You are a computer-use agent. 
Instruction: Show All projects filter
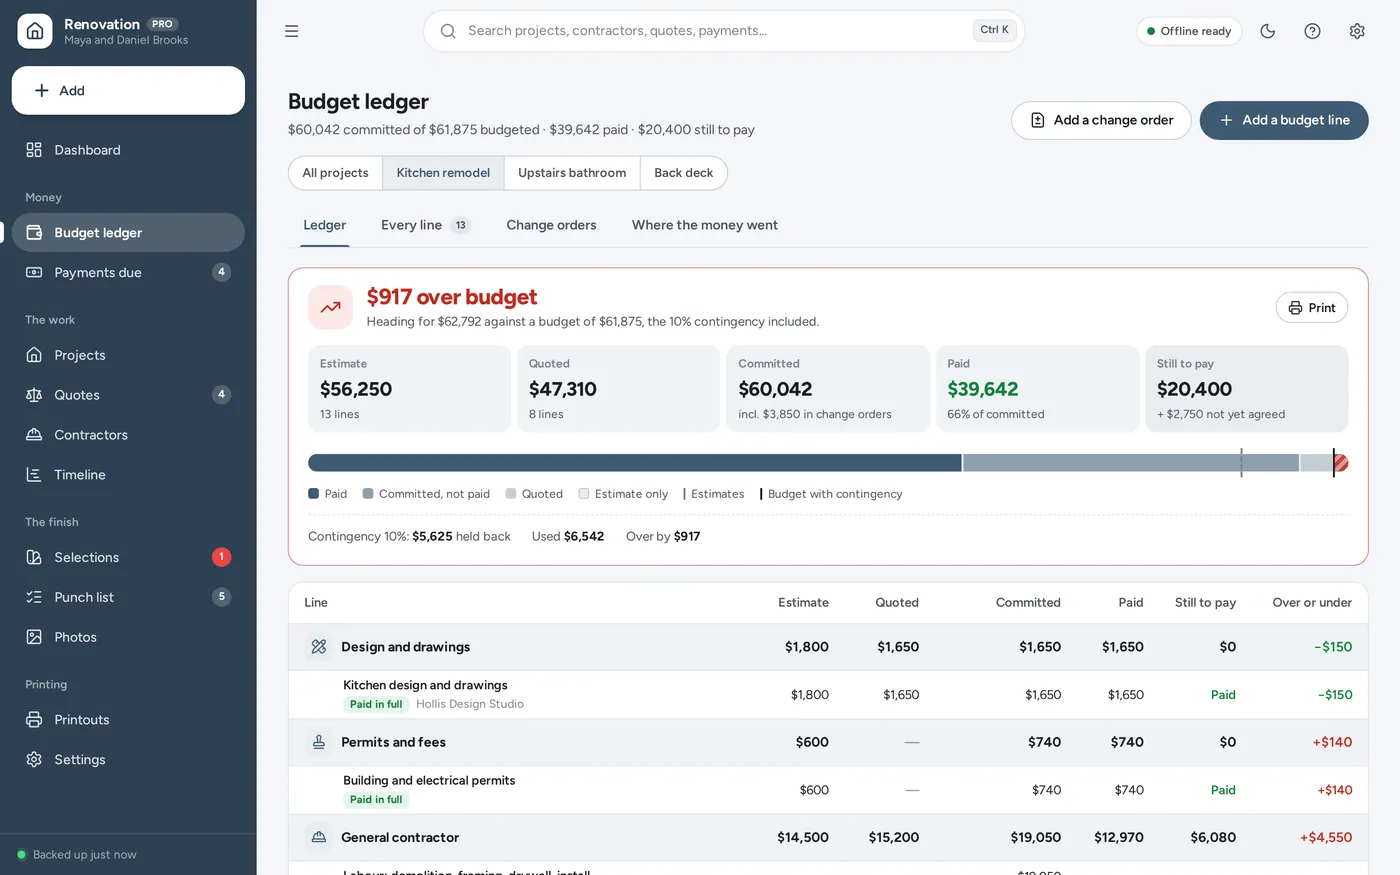coord(335,173)
